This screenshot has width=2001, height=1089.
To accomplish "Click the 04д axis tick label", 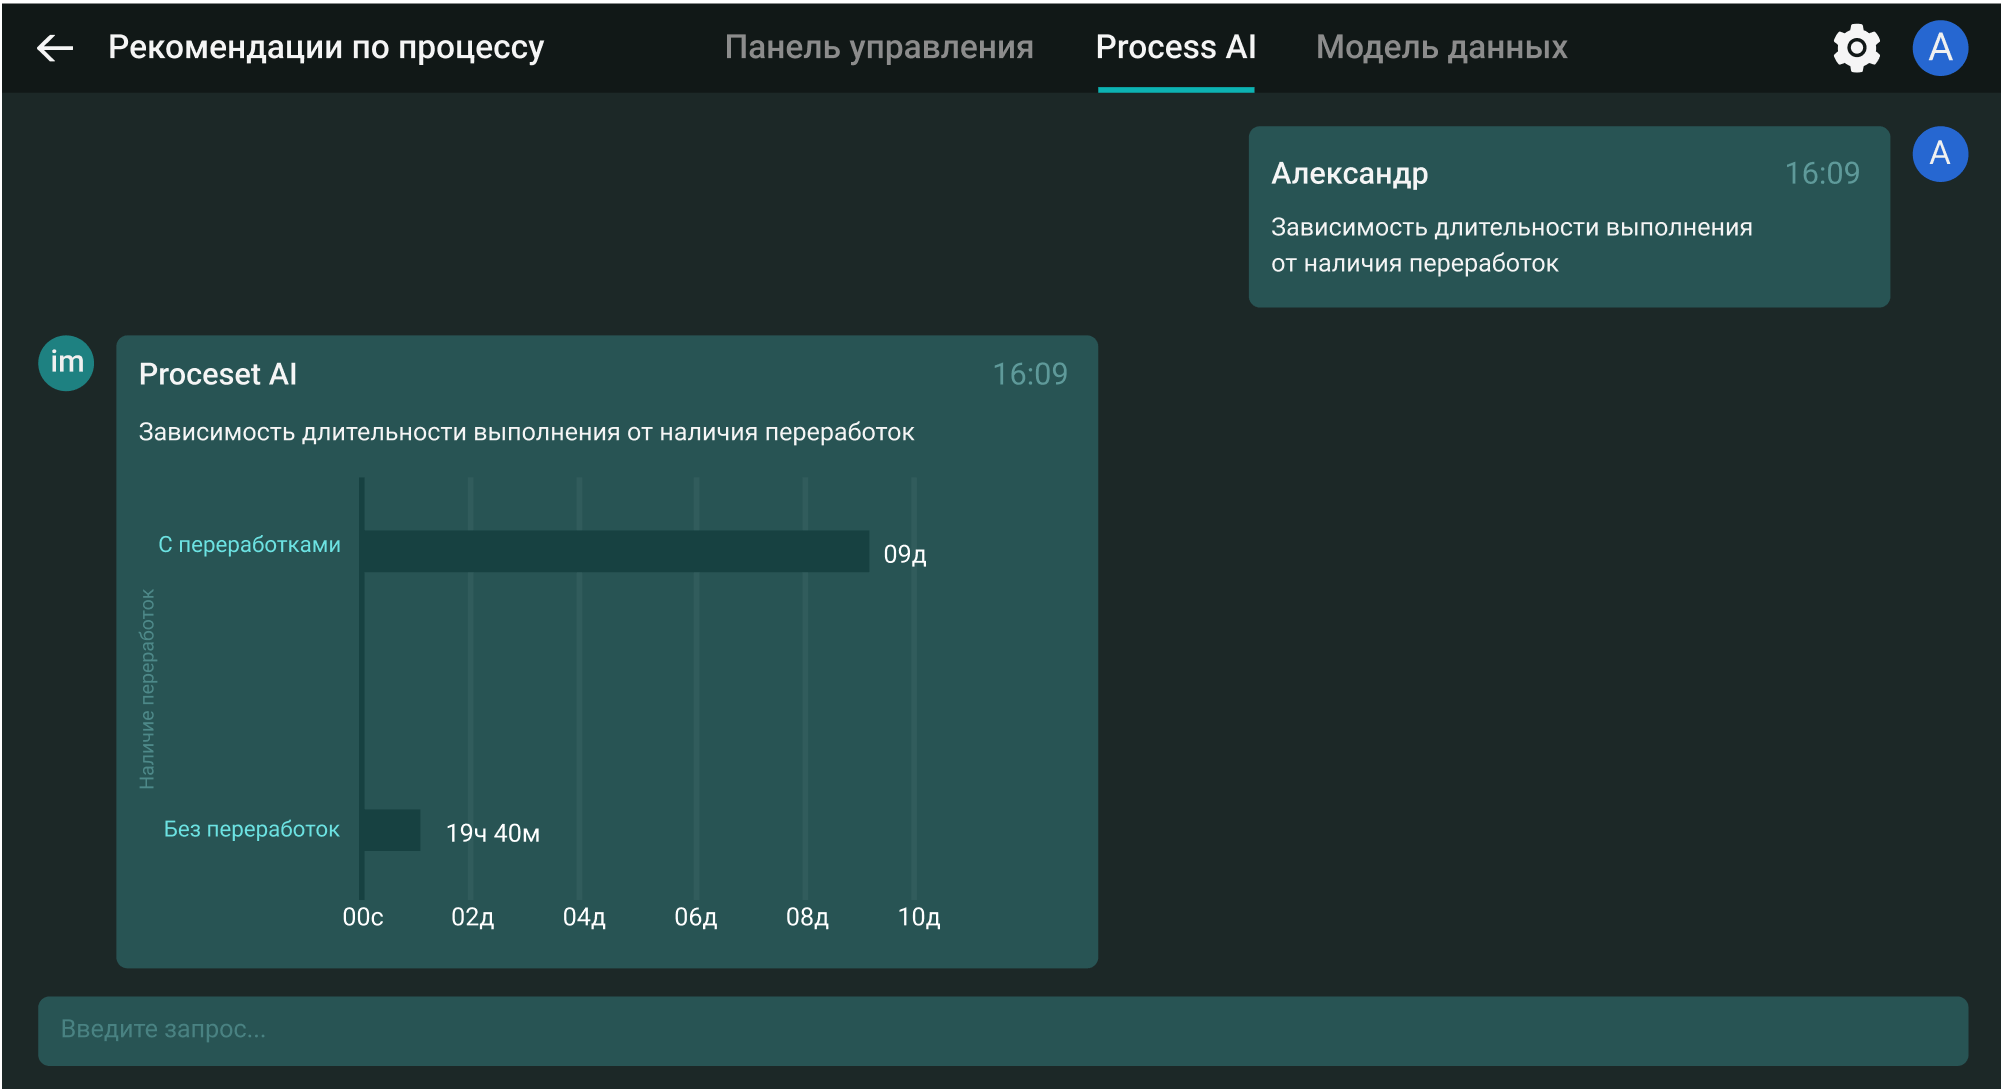I will [584, 917].
